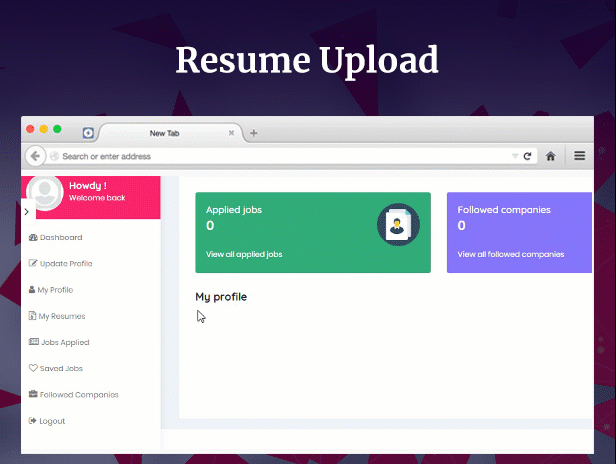Click the Dashboard gauge icon
The image size is (616, 464).
pos(33,237)
